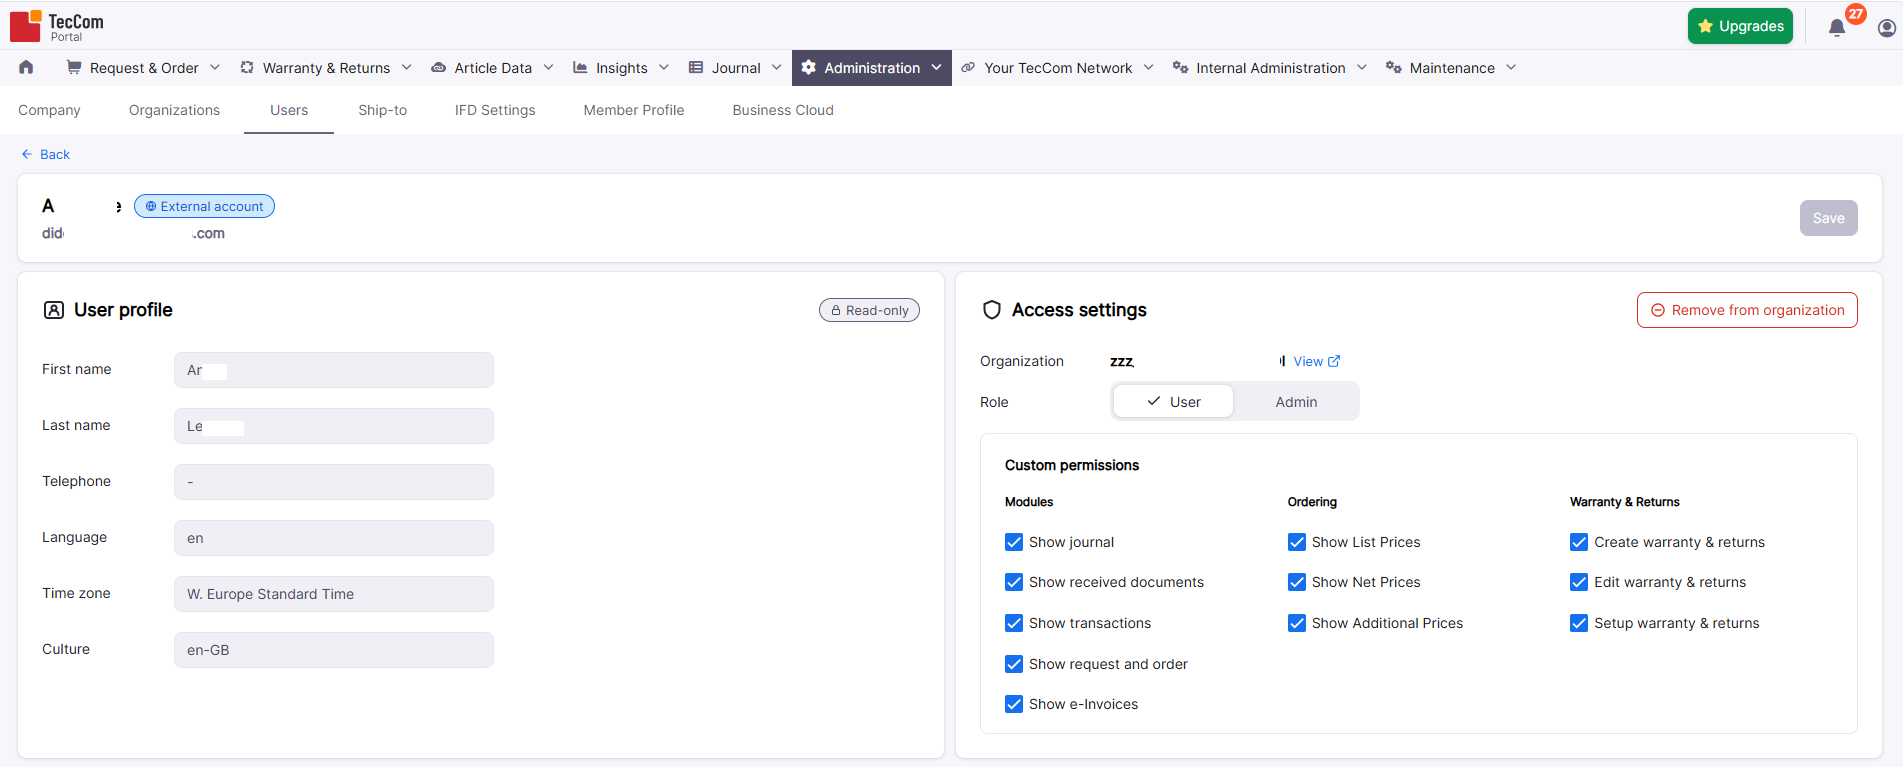Expand the Insights chevron
The height and width of the screenshot is (767, 1903).
pyautogui.click(x=664, y=67)
